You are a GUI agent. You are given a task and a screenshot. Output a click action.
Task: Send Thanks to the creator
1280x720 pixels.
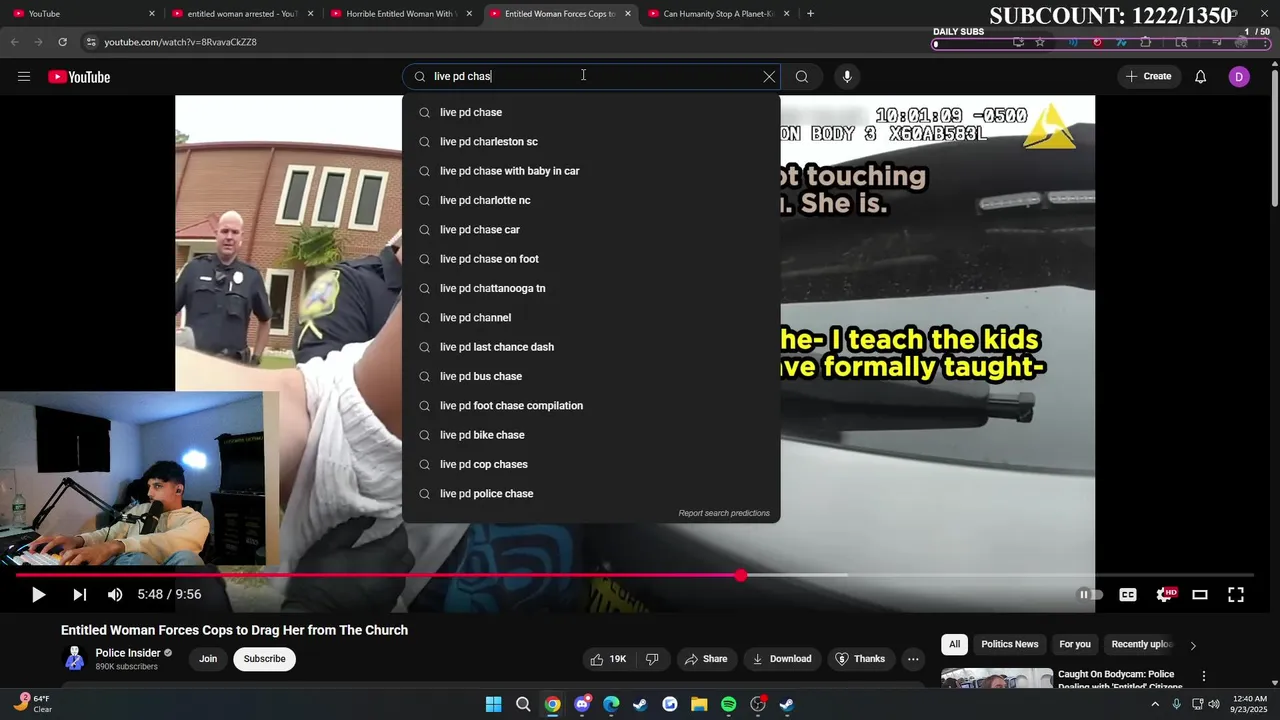(x=860, y=659)
